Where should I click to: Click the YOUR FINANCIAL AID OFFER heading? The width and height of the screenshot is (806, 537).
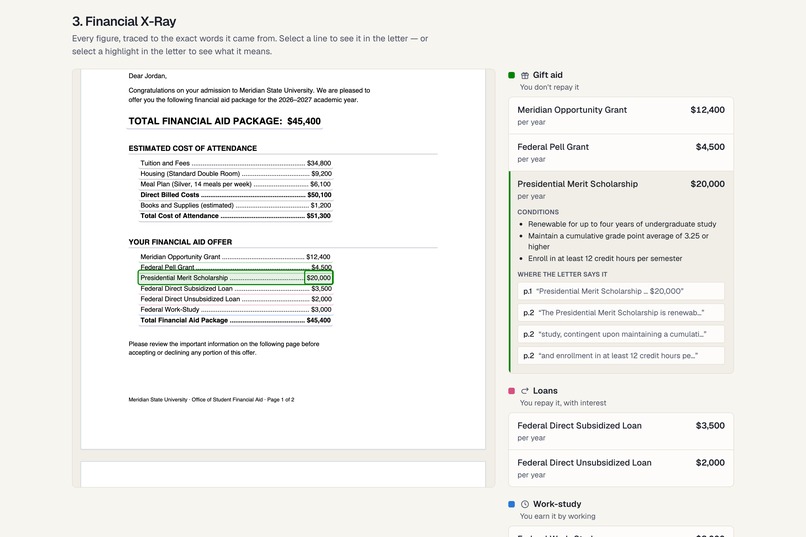click(180, 242)
